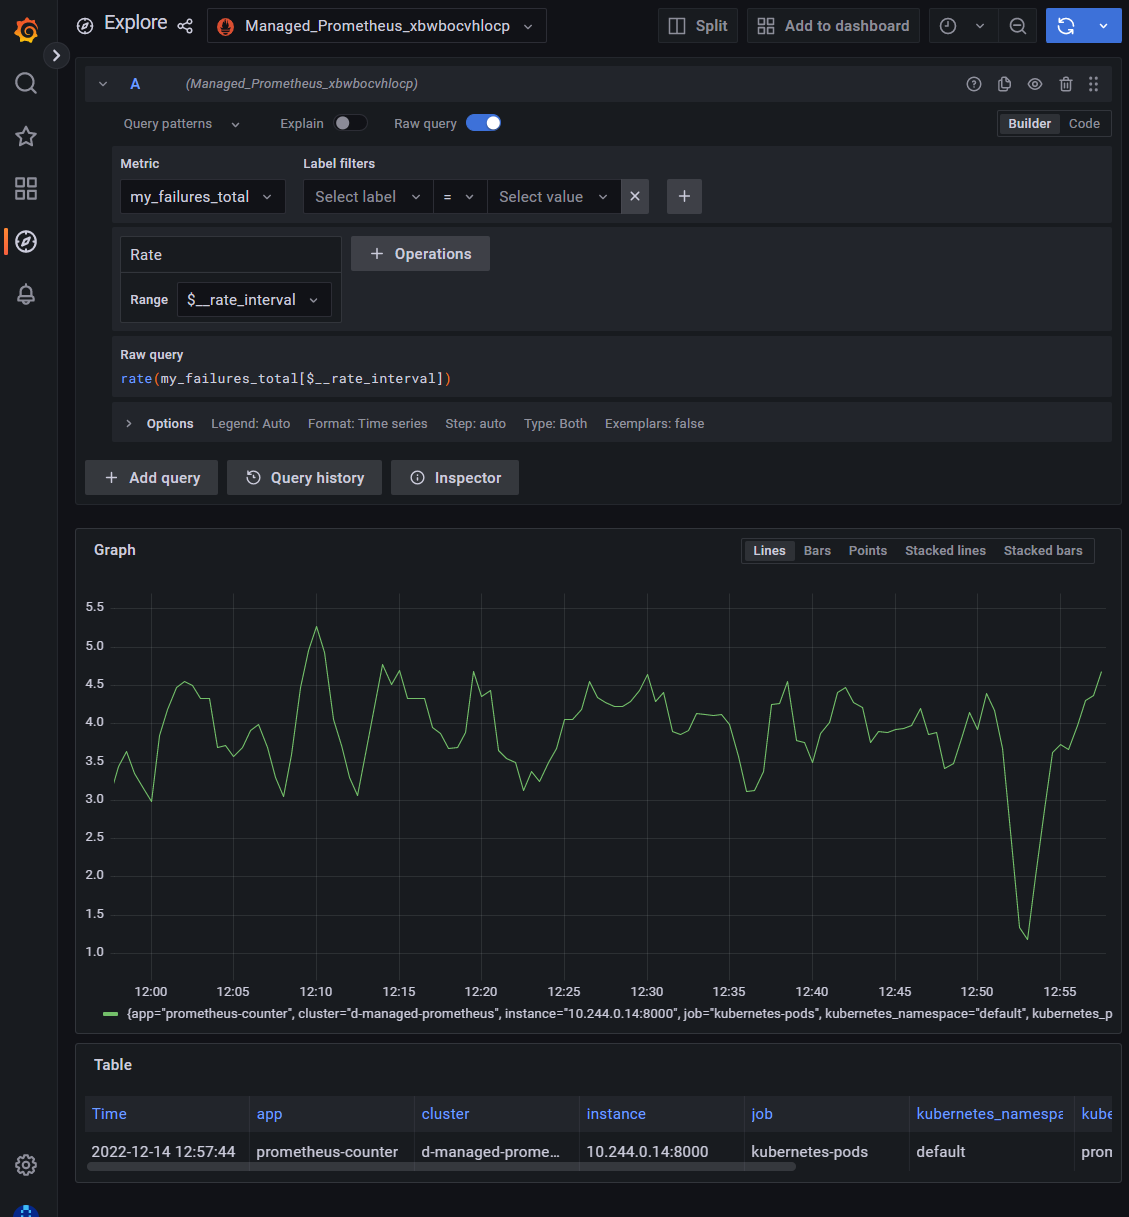
Task: Toggle query A visibility with eye icon
Action: (1035, 84)
